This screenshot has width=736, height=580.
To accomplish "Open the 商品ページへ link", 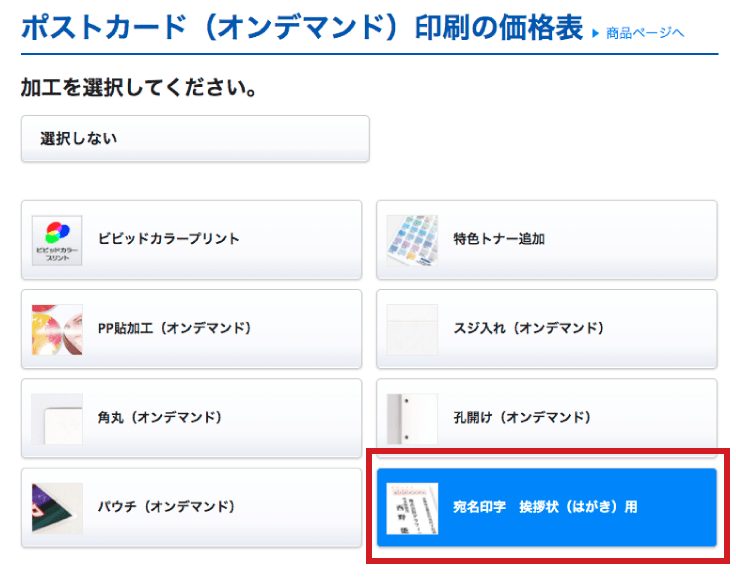I will pyautogui.click(x=645, y=33).
